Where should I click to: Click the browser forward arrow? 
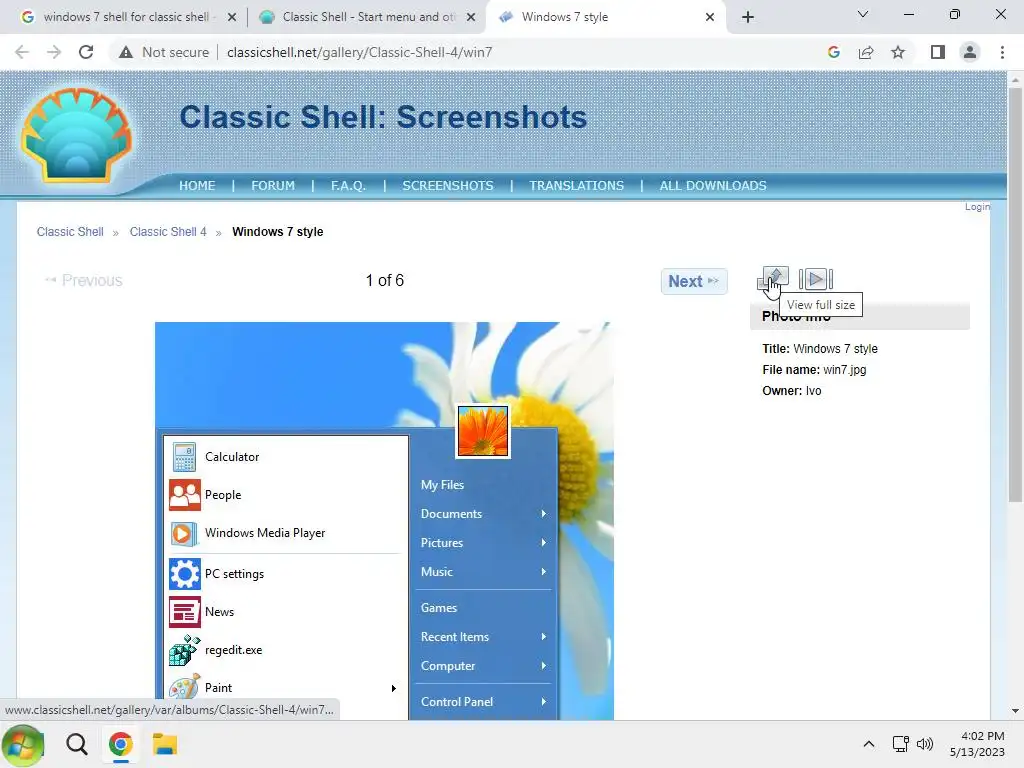coord(54,52)
